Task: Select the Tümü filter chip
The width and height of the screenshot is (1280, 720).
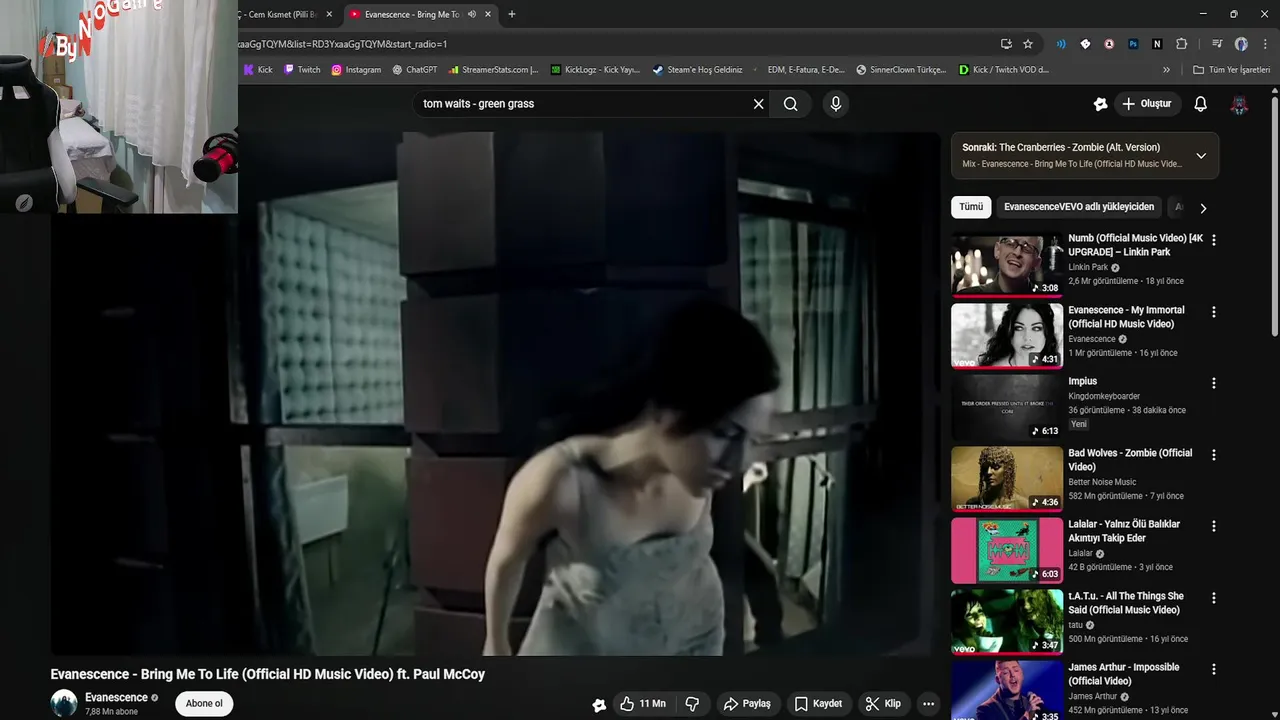Action: 971,207
